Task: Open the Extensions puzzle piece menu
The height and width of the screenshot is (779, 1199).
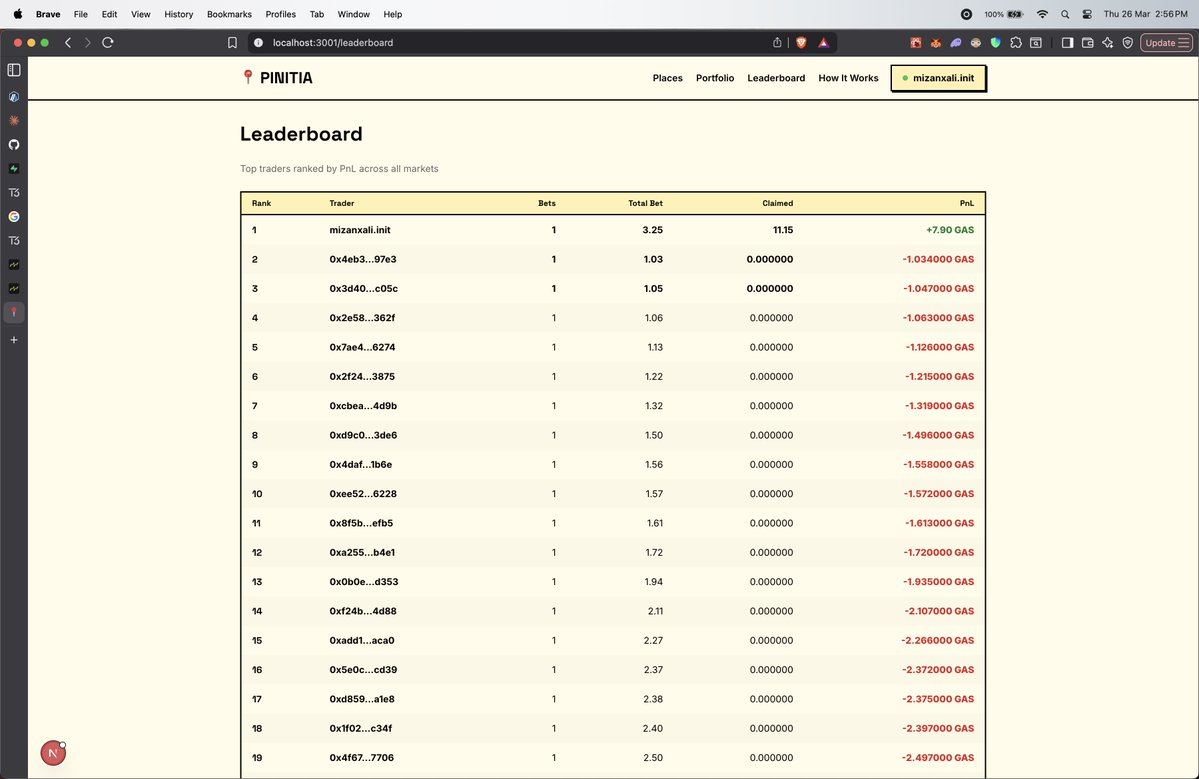Action: (1015, 43)
